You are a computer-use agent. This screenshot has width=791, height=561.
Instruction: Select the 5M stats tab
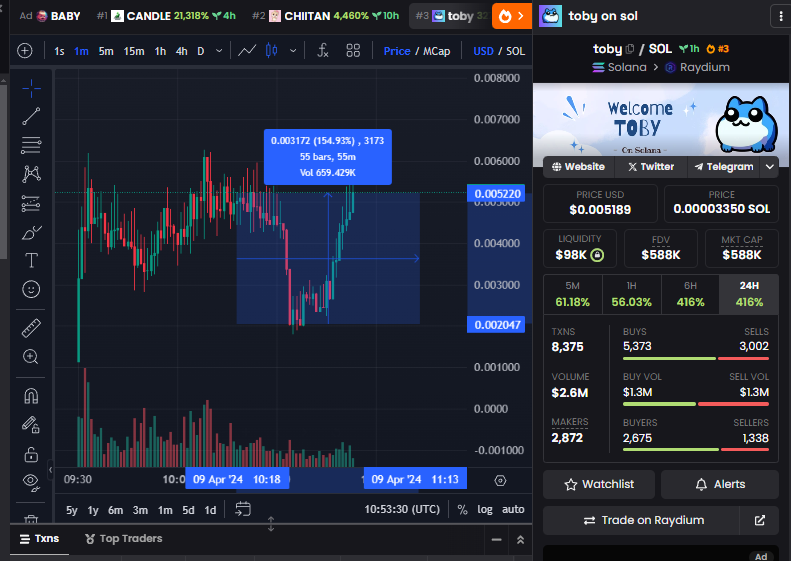(x=573, y=295)
